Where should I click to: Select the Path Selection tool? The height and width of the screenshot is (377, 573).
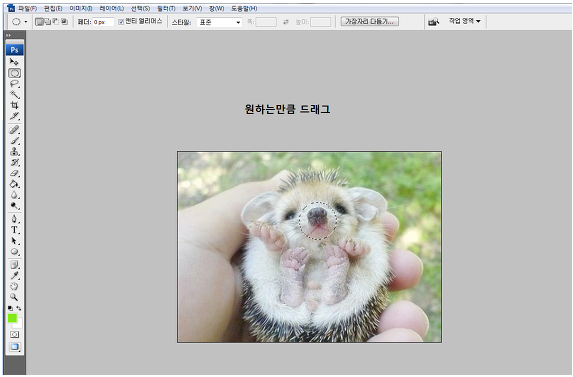click(x=14, y=241)
